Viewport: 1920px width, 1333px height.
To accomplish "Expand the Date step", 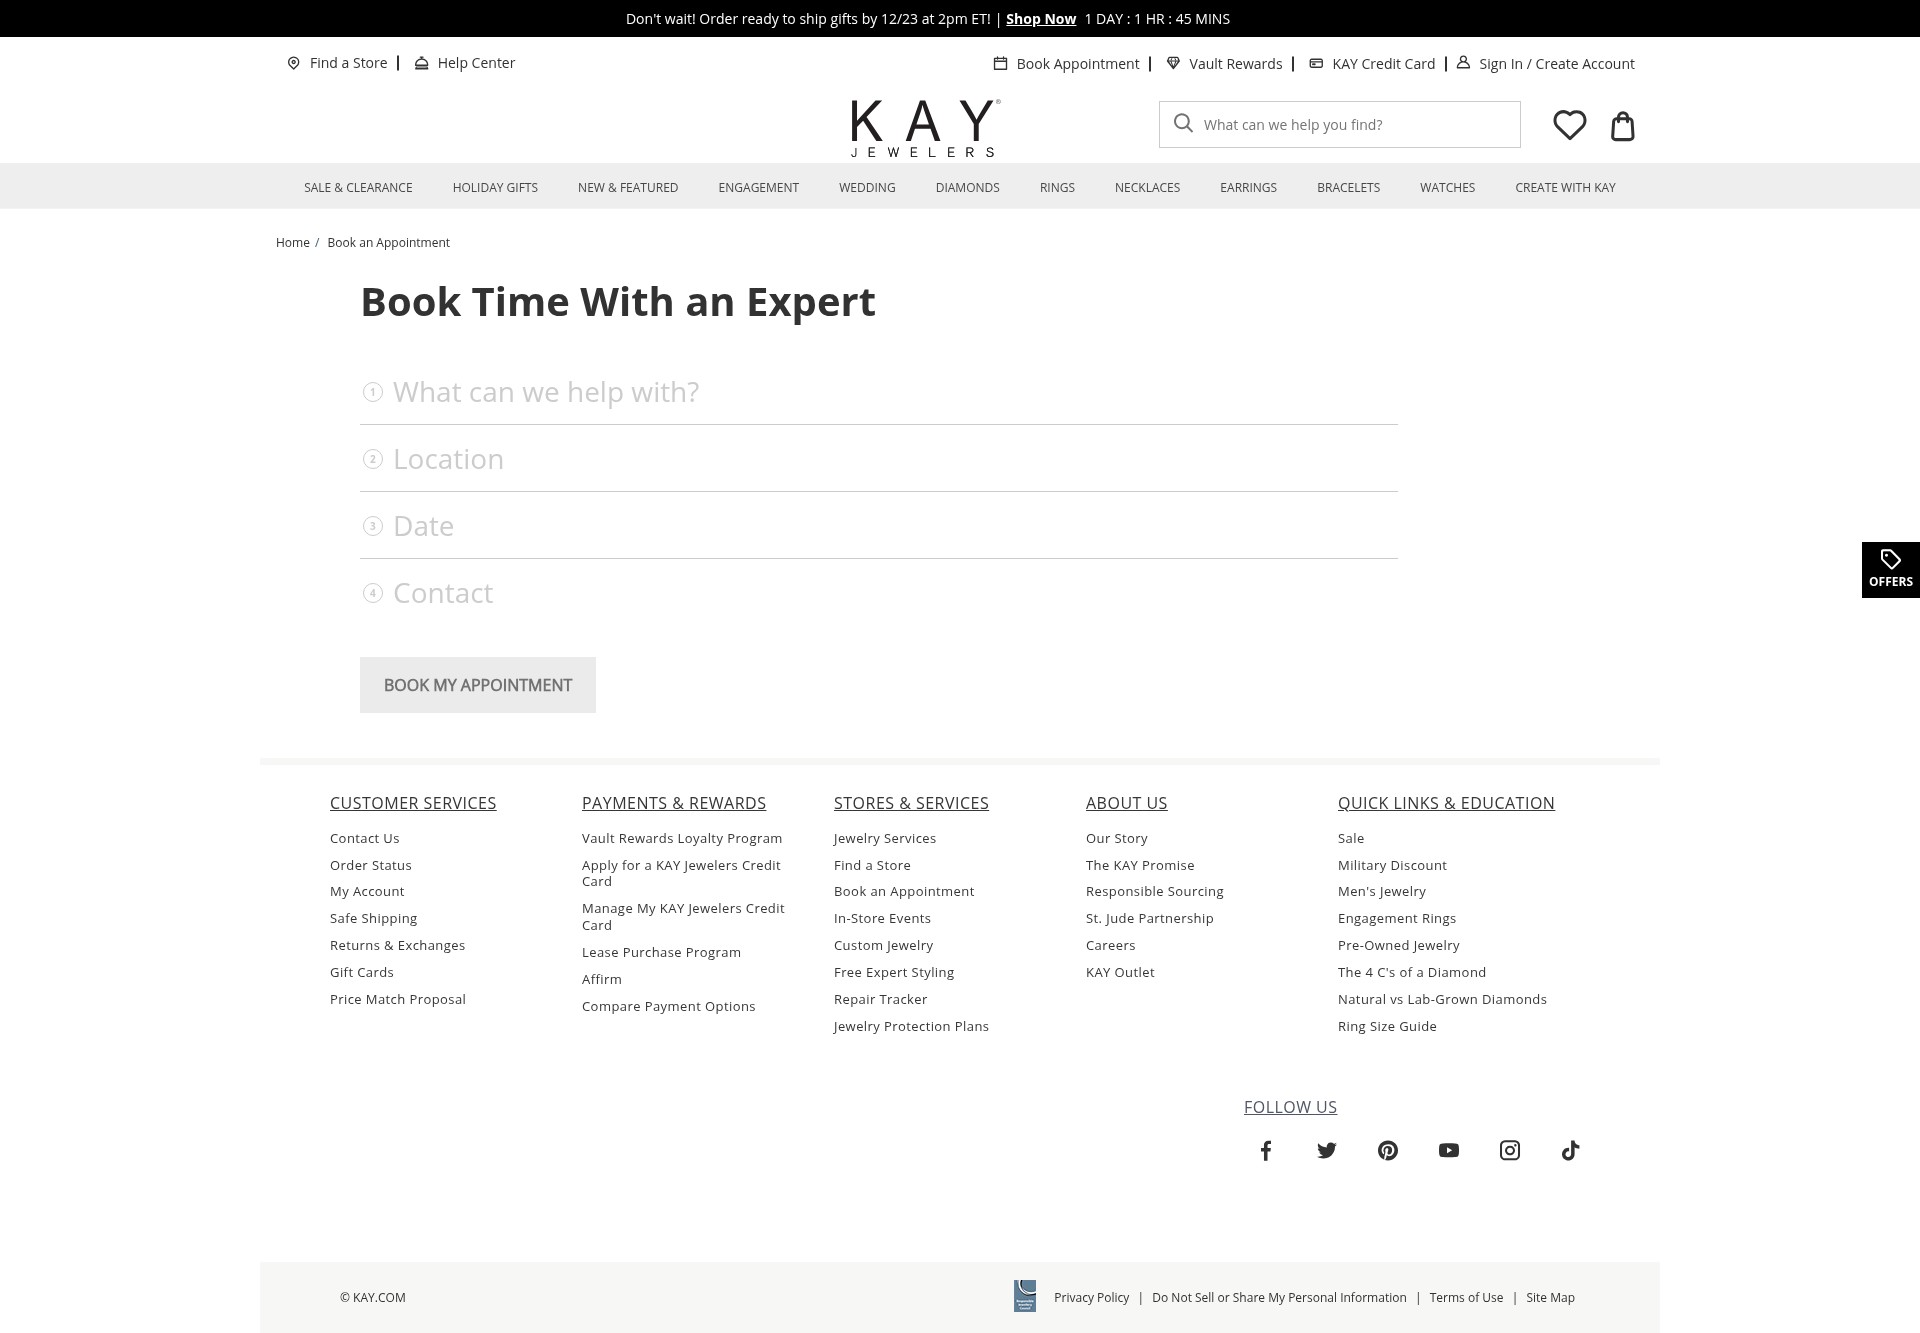I will click(879, 526).
